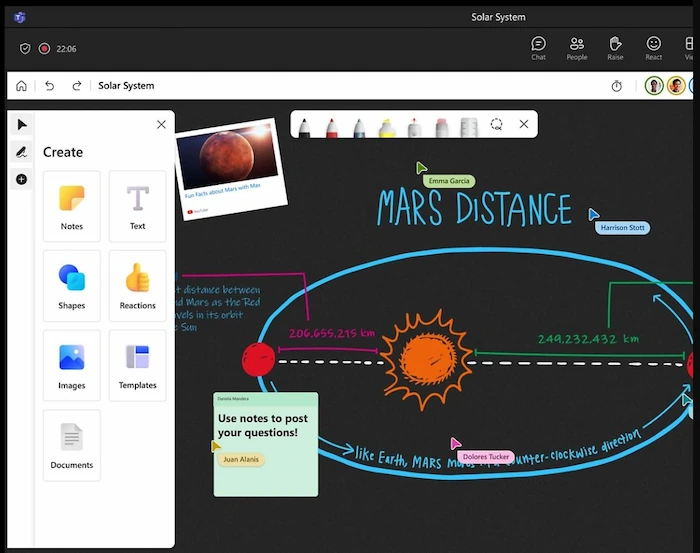Click the first participant avatar
This screenshot has width=700, height=553.
point(654,86)
